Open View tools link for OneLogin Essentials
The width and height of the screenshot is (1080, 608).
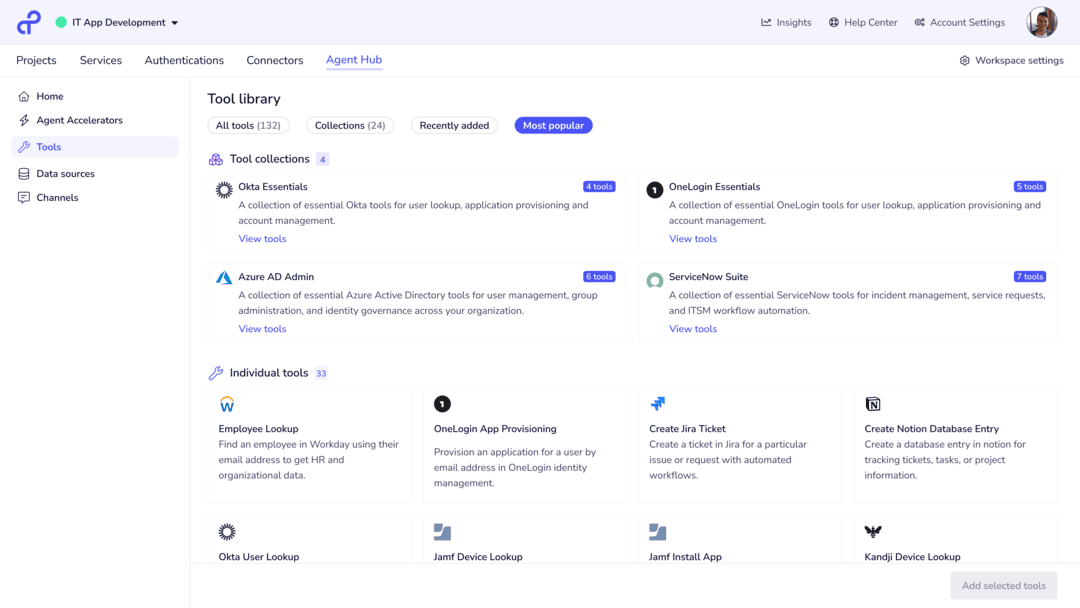(693, 239)
